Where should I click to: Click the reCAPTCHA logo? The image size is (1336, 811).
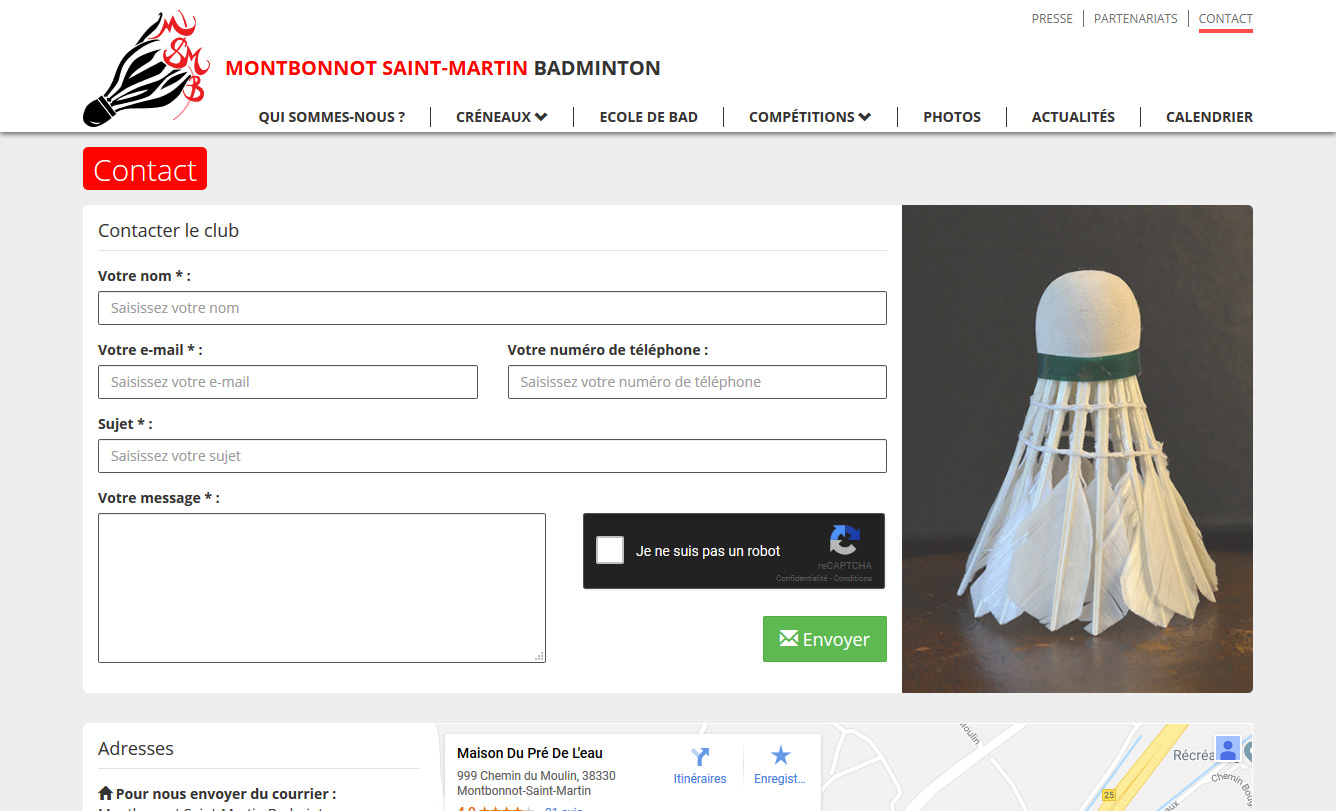(844, 540)
